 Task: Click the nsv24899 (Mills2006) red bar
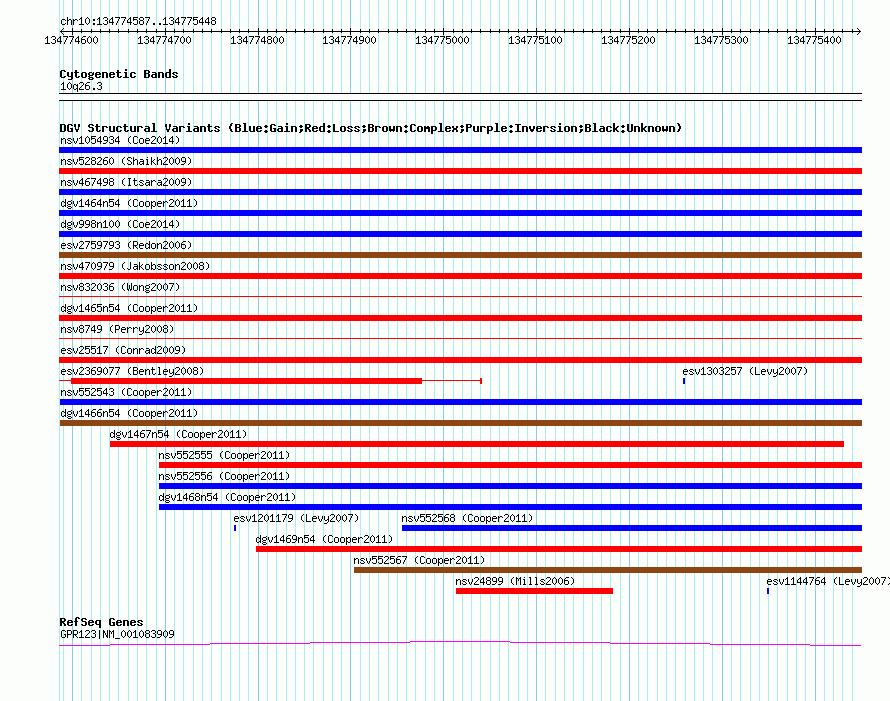pyautogui.click(x=534, y=591)
